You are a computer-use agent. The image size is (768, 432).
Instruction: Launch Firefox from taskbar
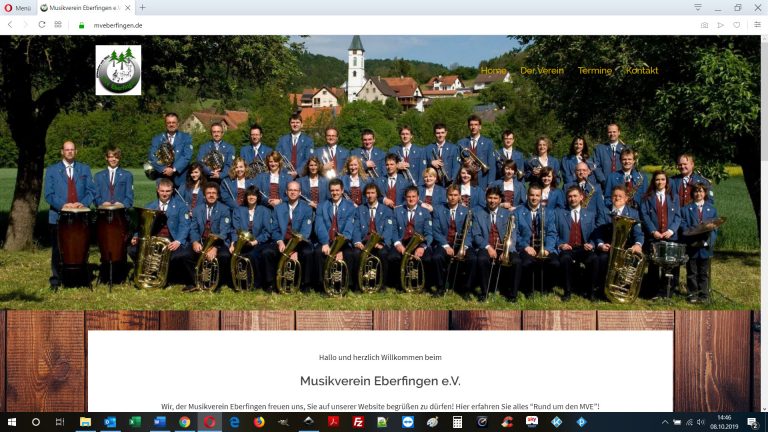pos(259,422)
